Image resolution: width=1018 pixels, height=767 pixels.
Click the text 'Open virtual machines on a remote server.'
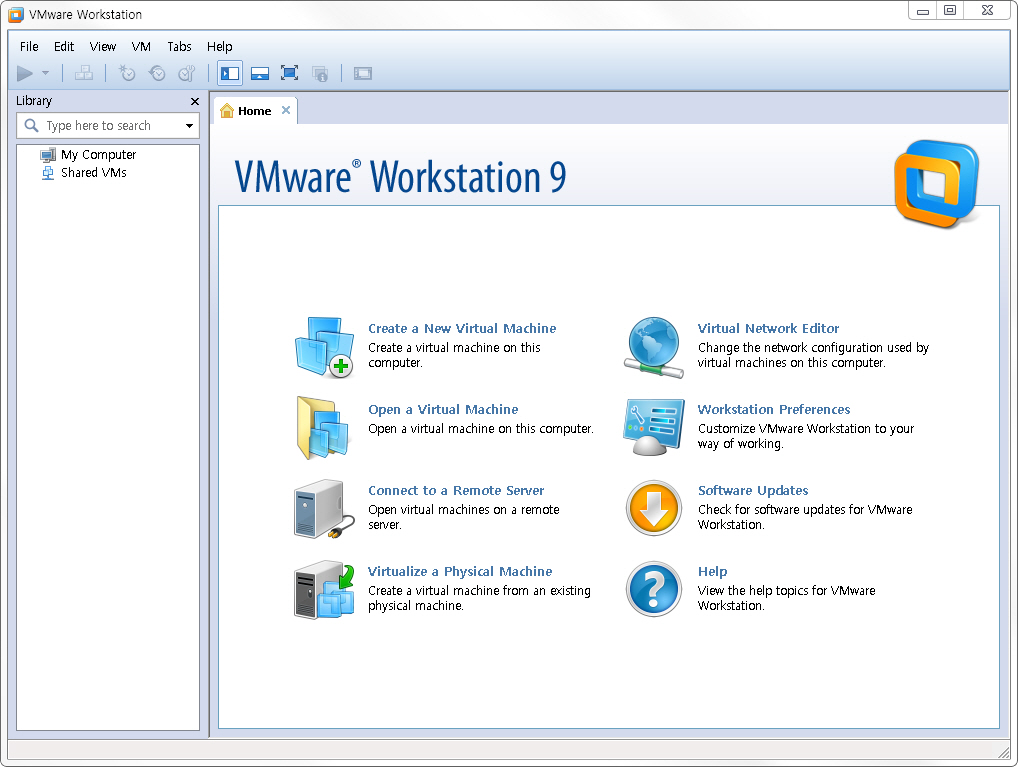(x=464, y=517)
